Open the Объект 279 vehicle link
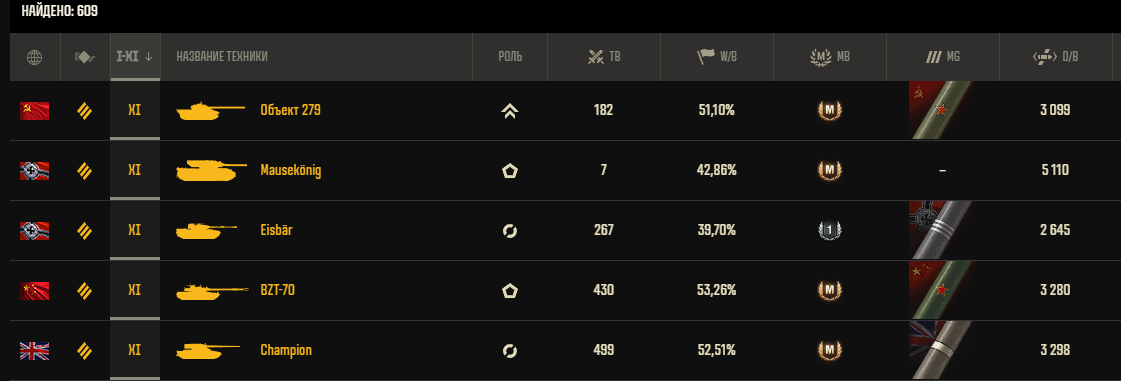This screenshot has width=1121, height=381. coord(290,110)
